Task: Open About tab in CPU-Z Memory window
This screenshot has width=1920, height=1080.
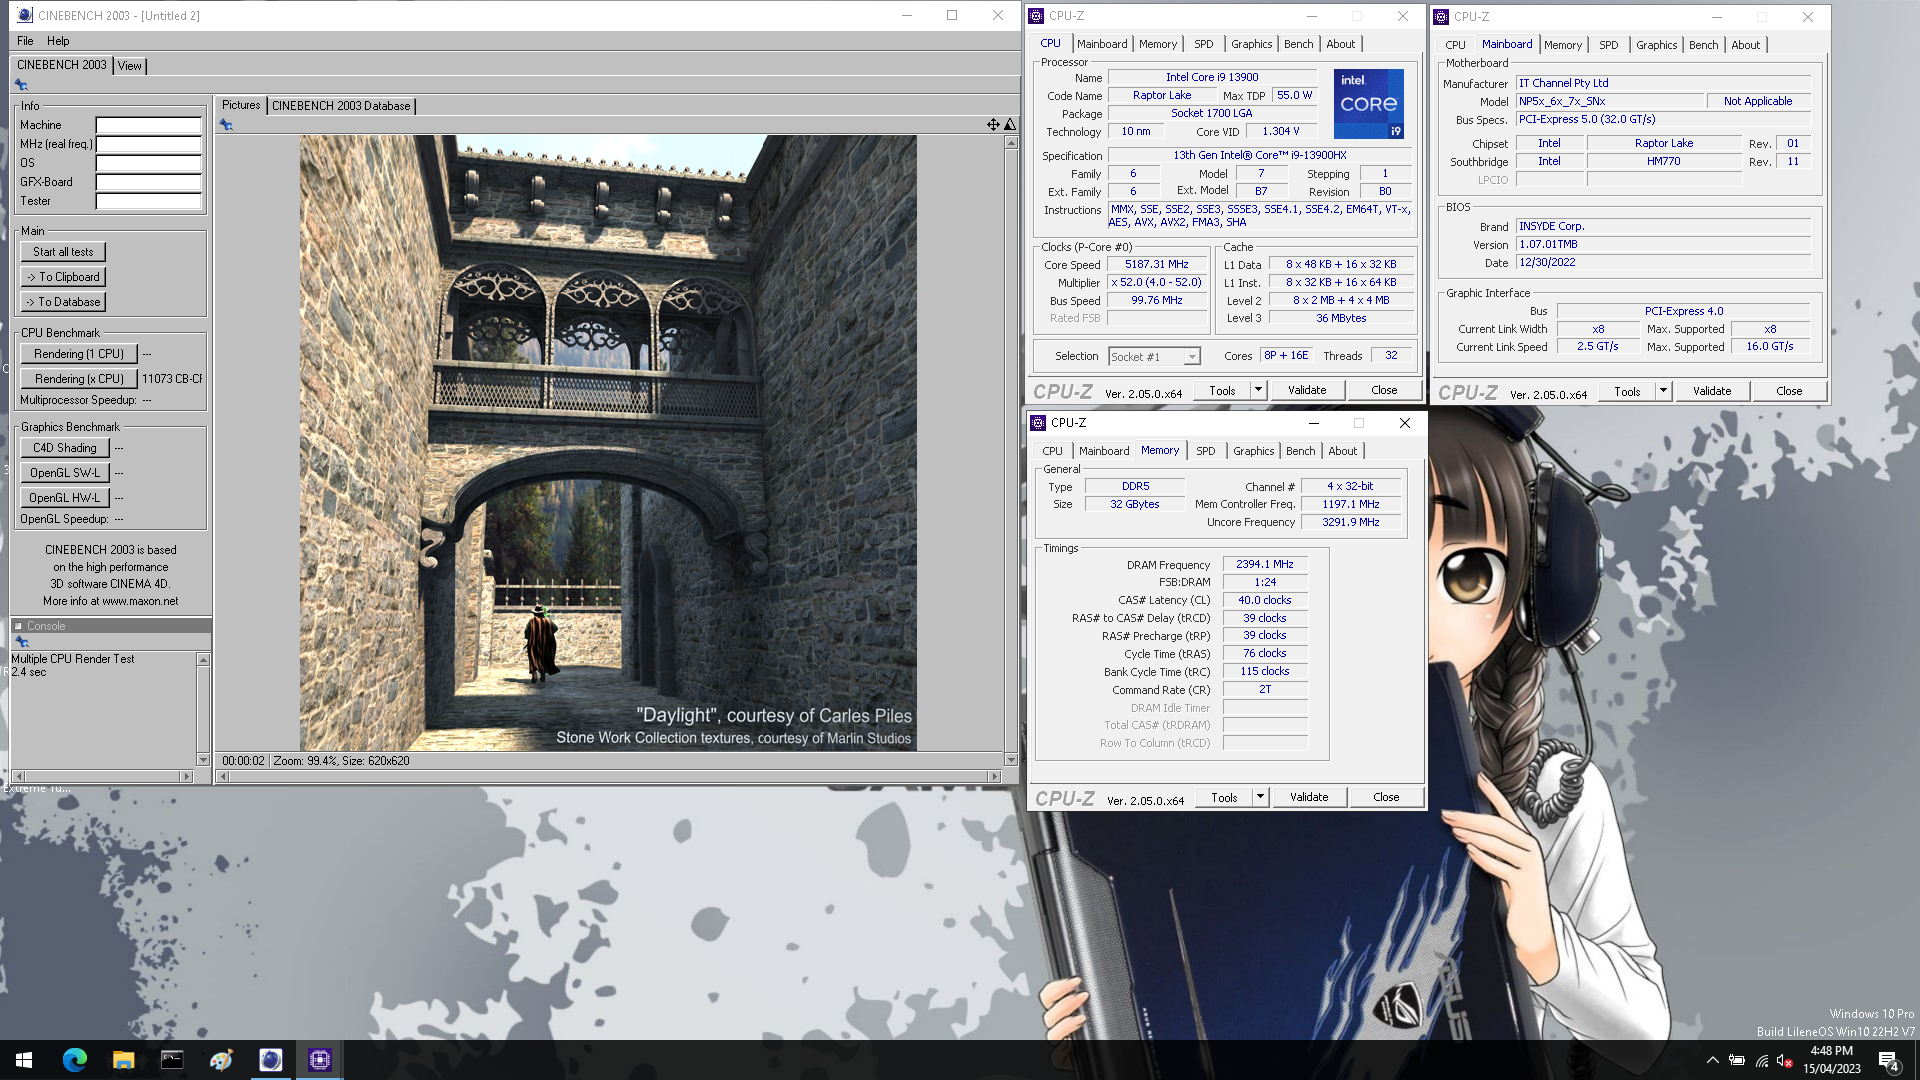Action: tap(1342, 451)
